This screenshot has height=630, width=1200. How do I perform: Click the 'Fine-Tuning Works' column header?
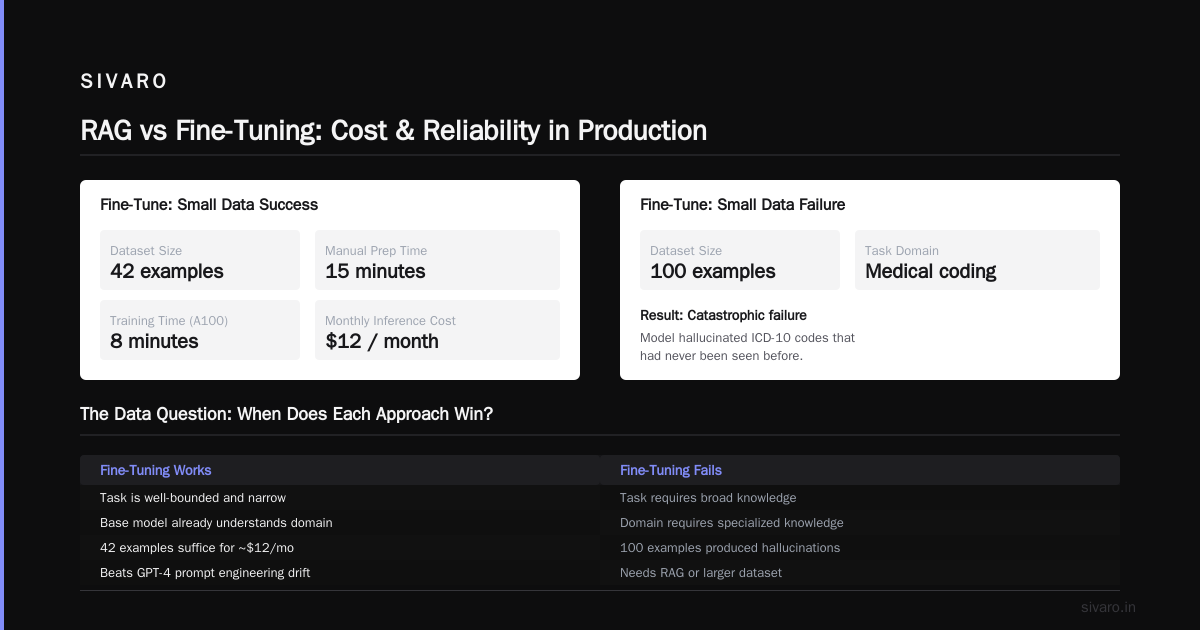(x=156, y=470)
